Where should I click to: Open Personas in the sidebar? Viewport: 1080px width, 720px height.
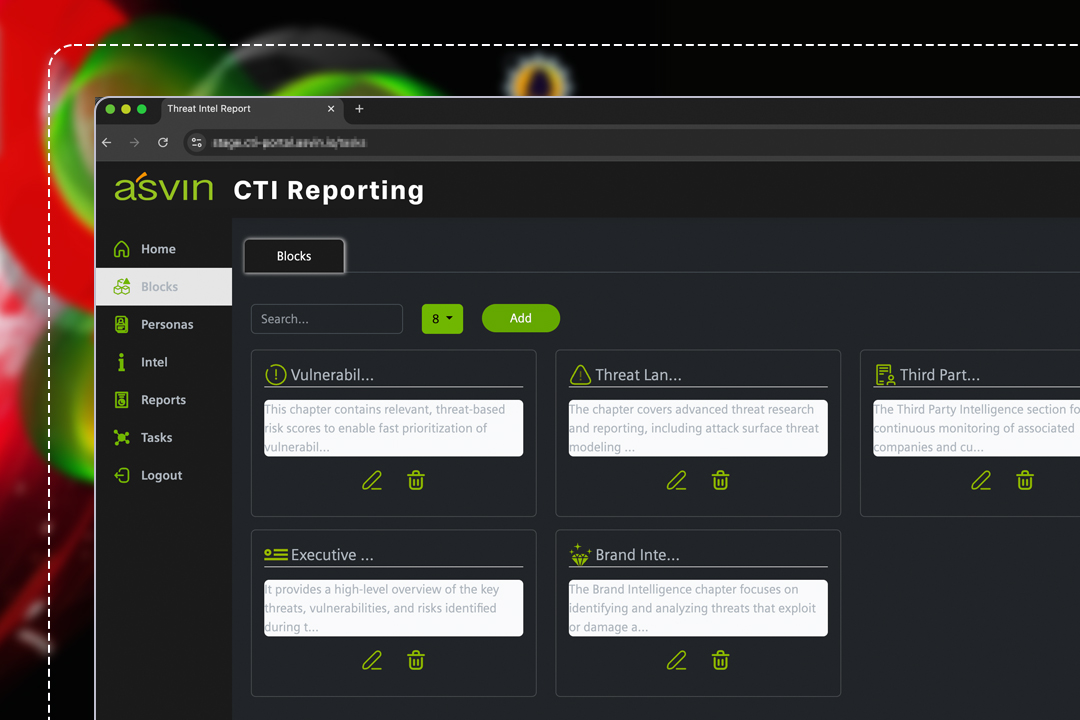click(x=166, y=325)
